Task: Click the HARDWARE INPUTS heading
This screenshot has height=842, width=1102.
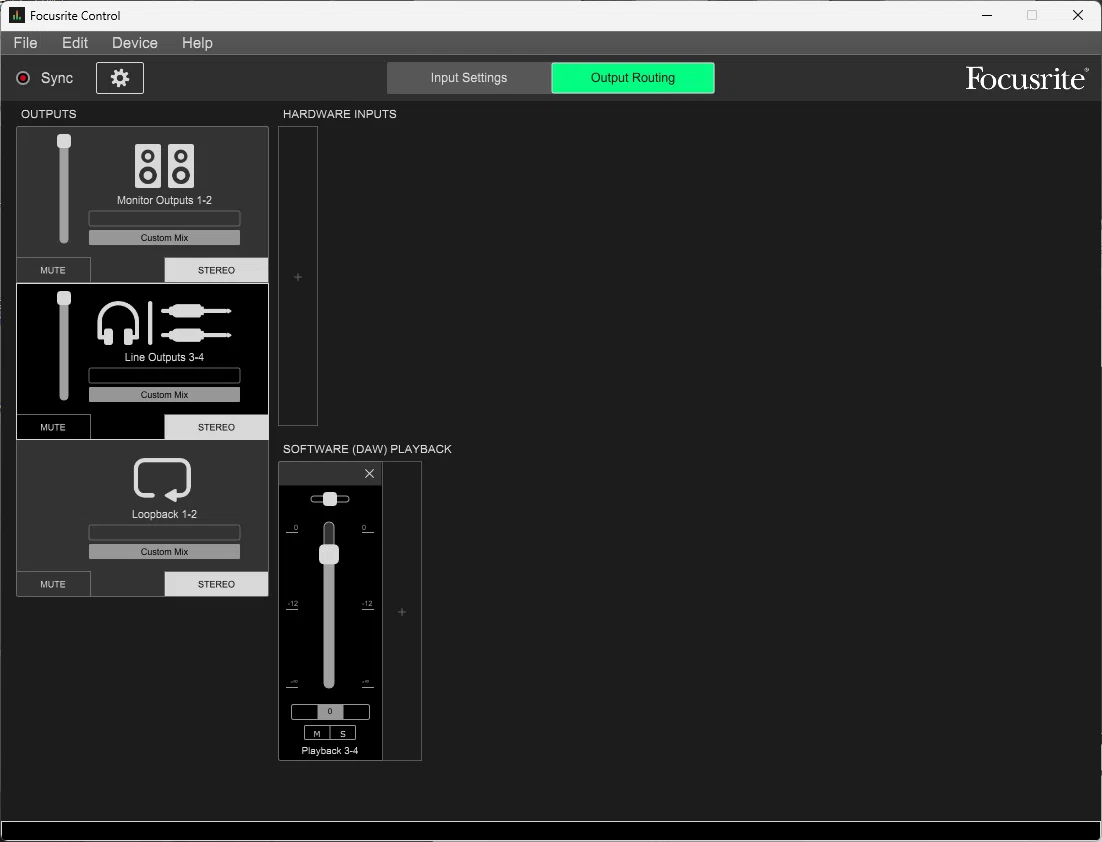Action: point(339,114)
